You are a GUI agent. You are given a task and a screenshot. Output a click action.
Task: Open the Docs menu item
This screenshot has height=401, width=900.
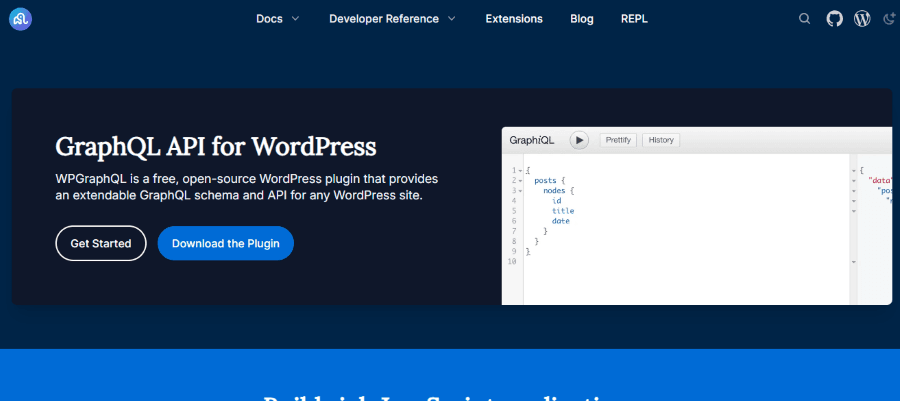(x=269, y=19)
